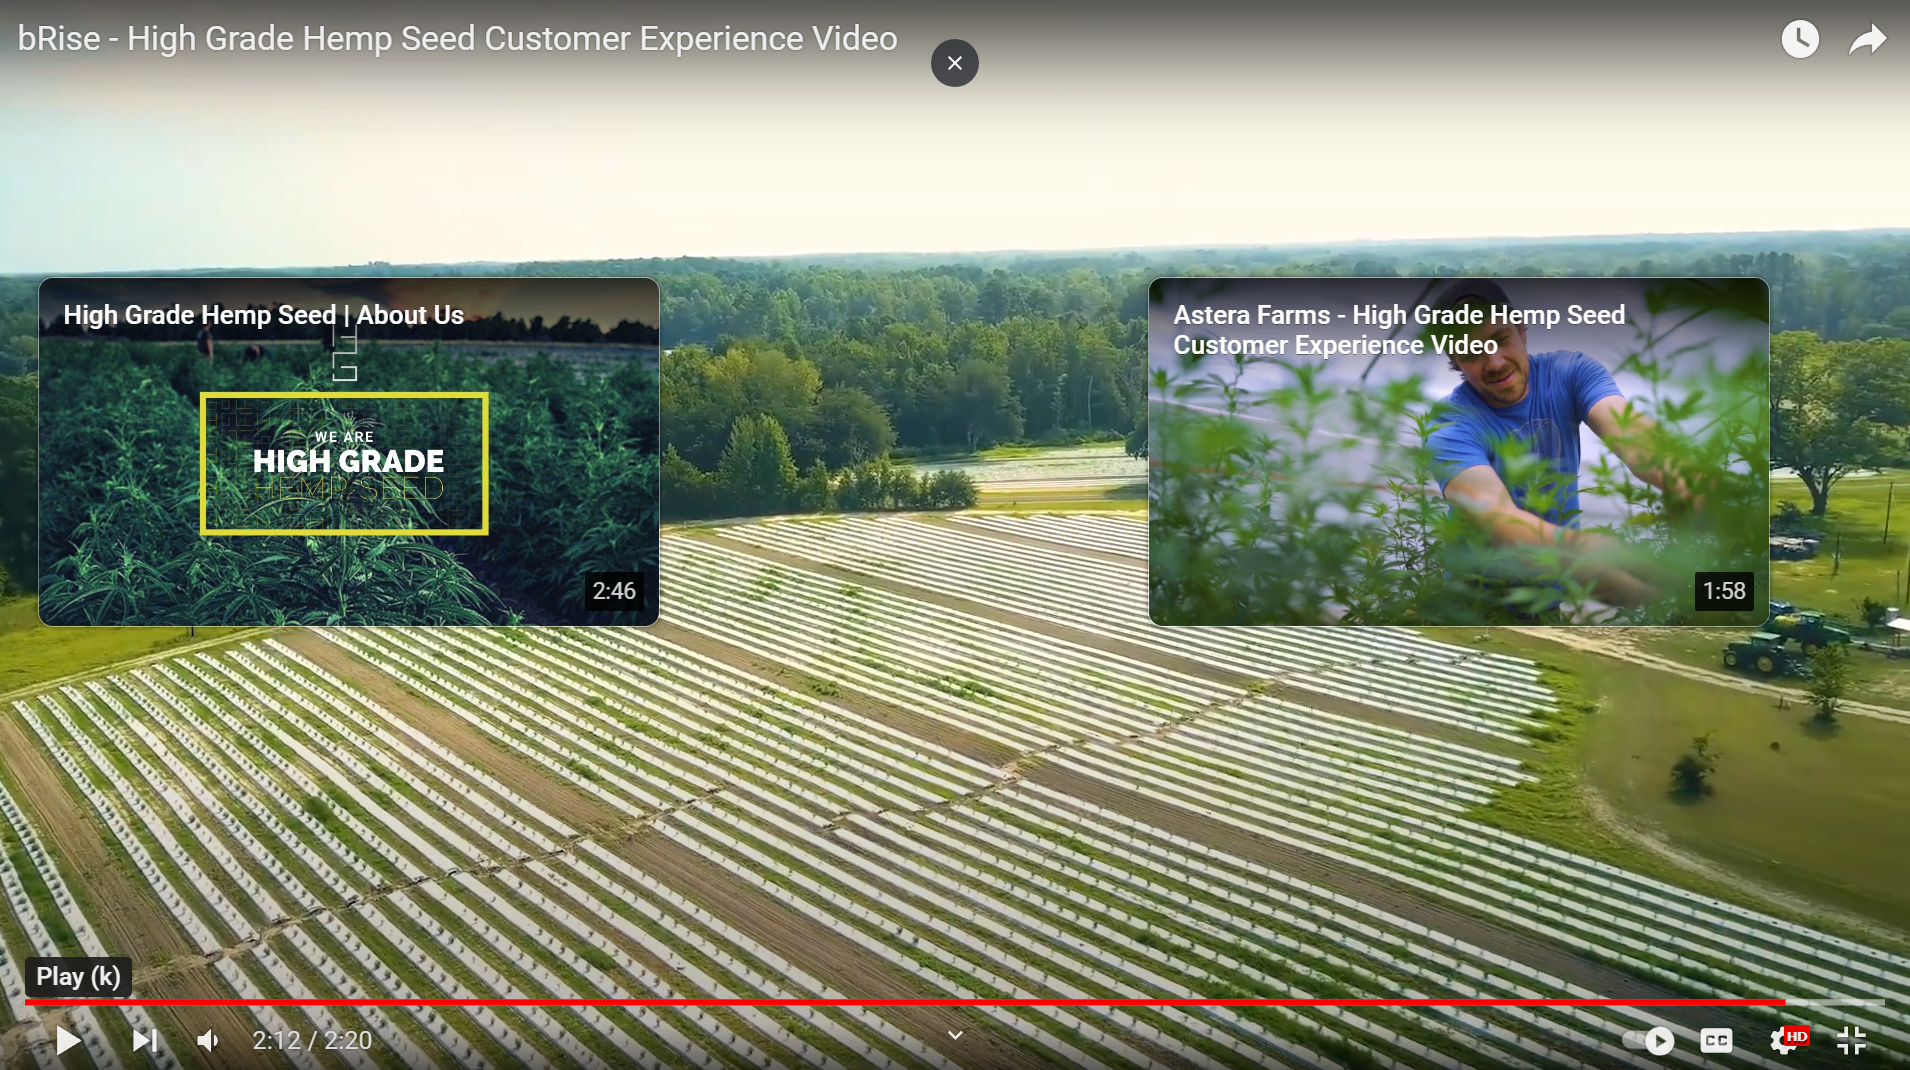The image size is (1910, 1070).
Task: Skip to the next video
Action: coord(145,1041)
